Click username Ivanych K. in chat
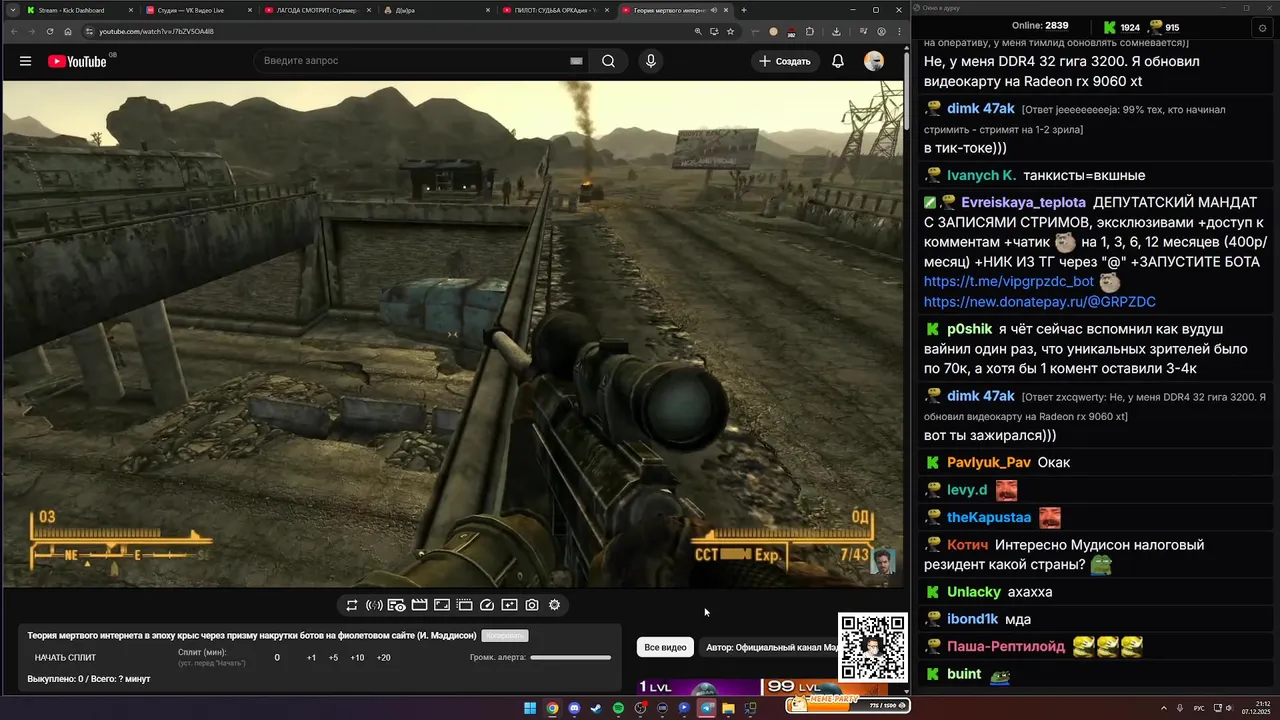This screenshot has width=1280, height=720. point(981,176)
